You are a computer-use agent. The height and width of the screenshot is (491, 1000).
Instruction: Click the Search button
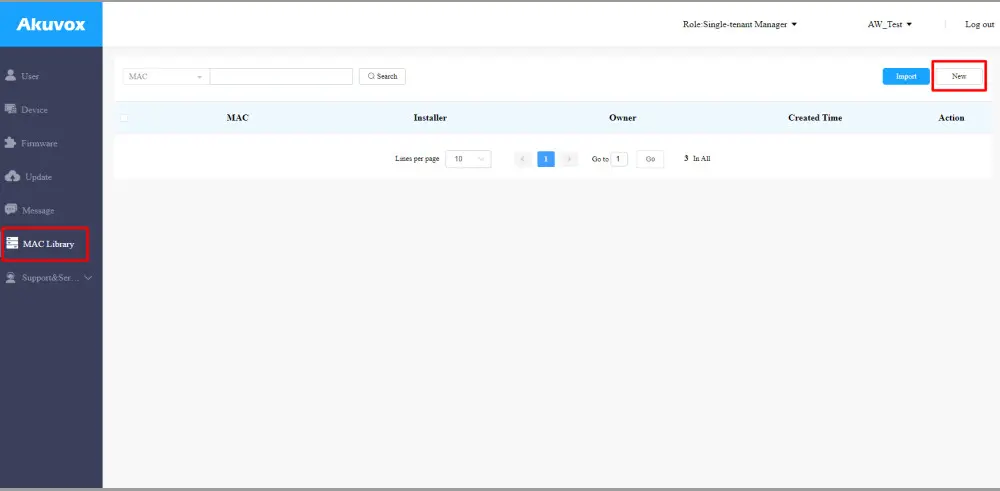tap(382, 77)
